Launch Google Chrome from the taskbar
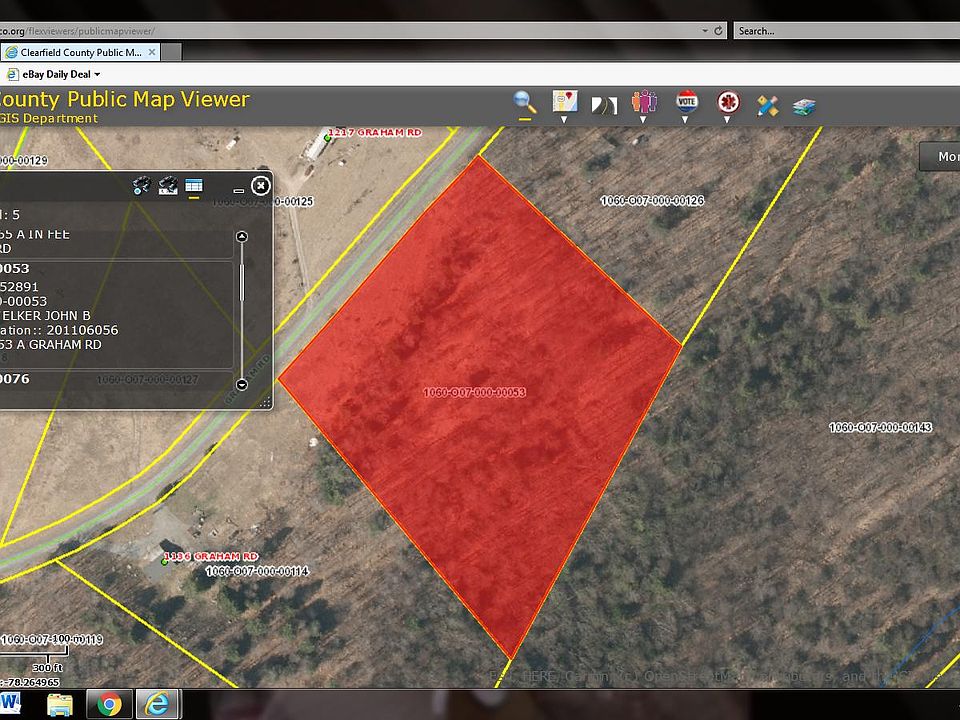 tap(109, 704)
